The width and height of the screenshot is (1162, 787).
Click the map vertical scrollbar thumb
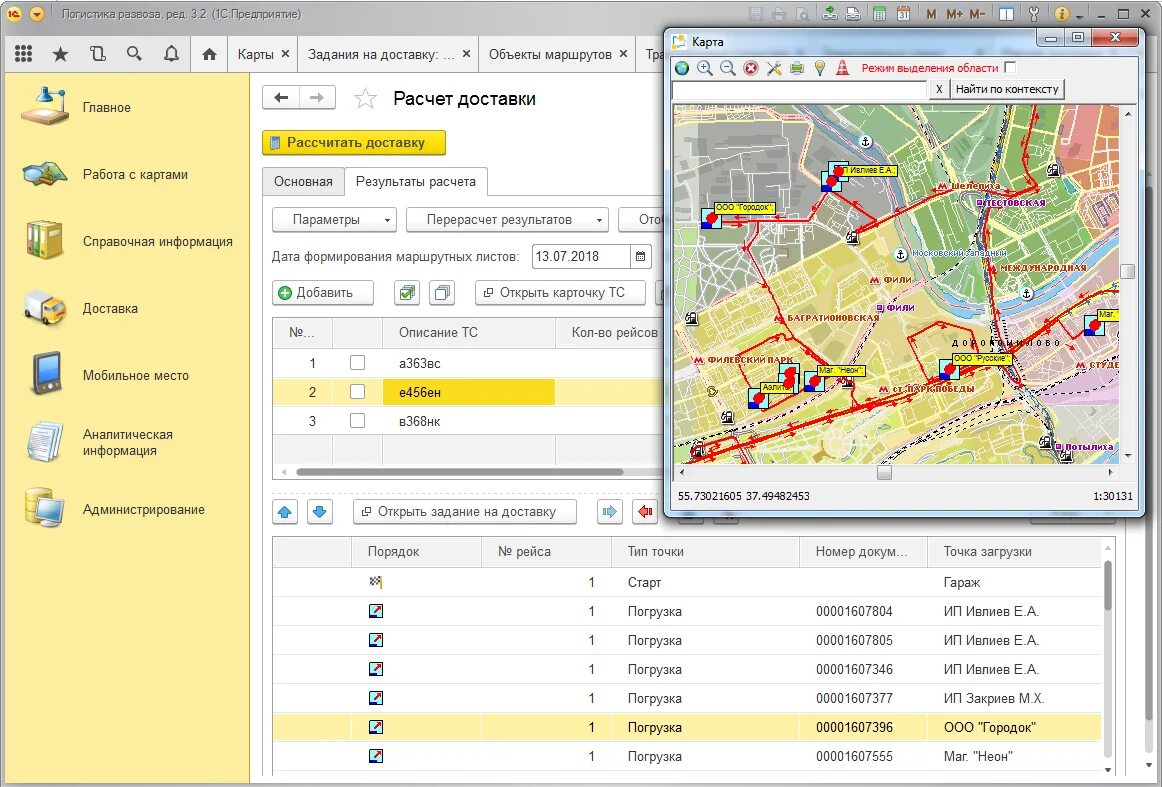[x=1128, y=272]
